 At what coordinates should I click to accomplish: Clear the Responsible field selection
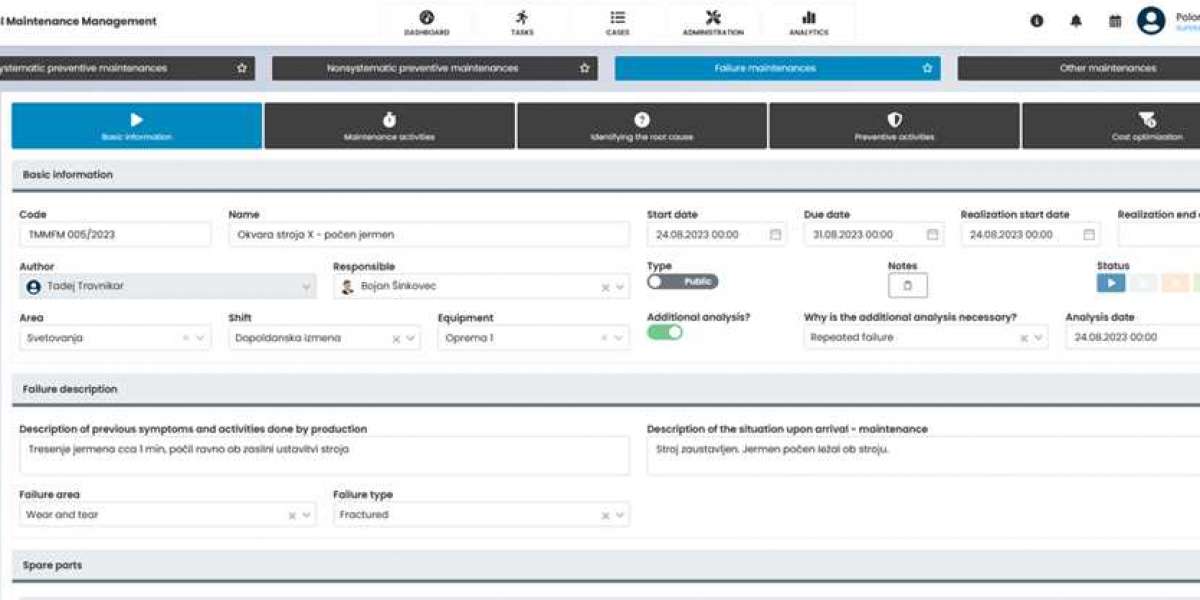pos(605,287)
